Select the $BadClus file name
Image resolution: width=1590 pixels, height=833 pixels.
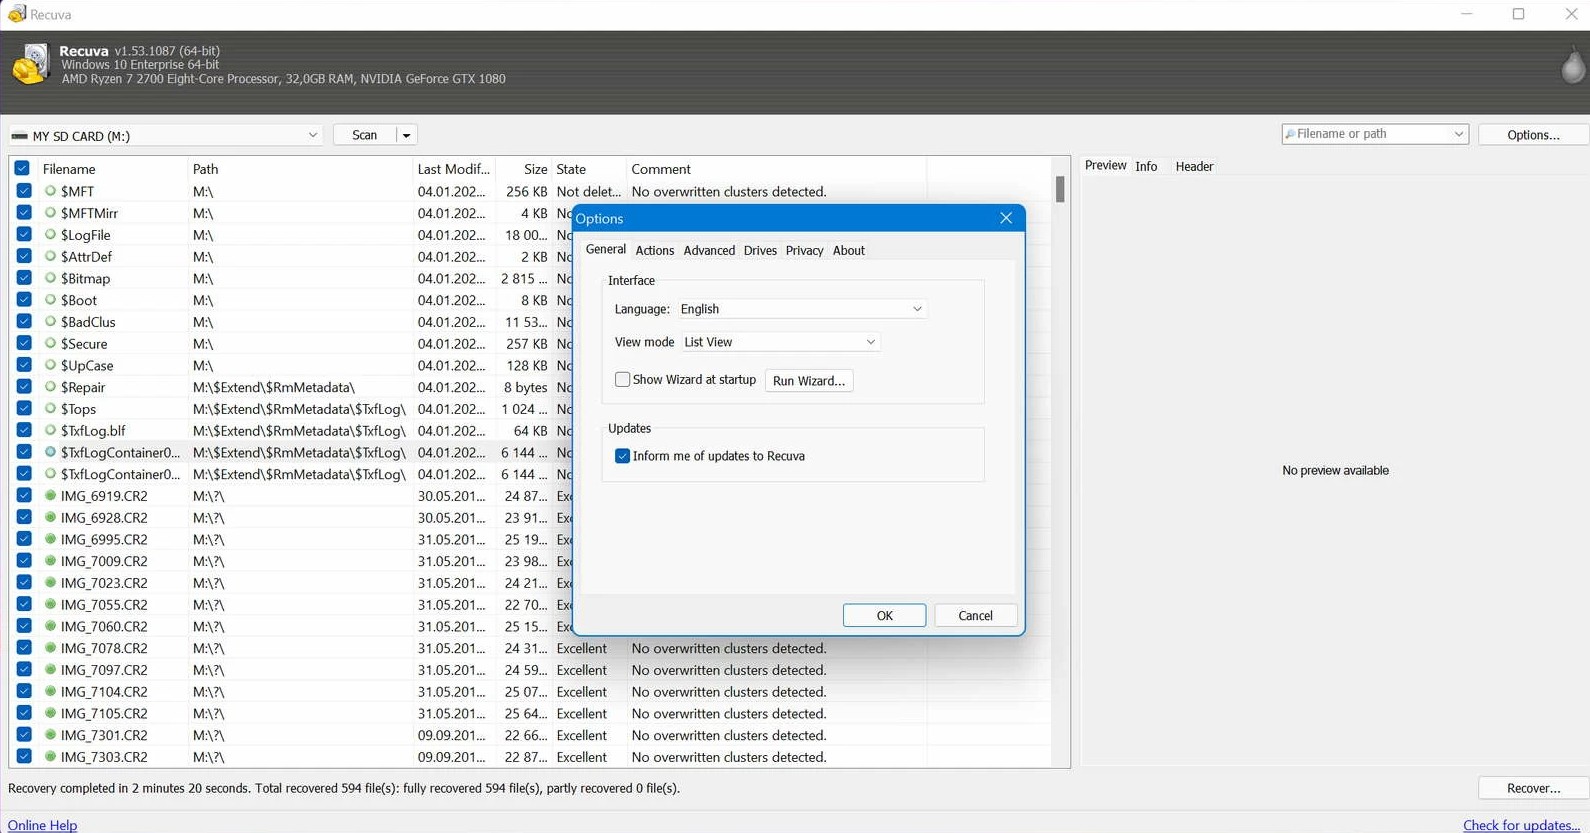pos(88,322)
